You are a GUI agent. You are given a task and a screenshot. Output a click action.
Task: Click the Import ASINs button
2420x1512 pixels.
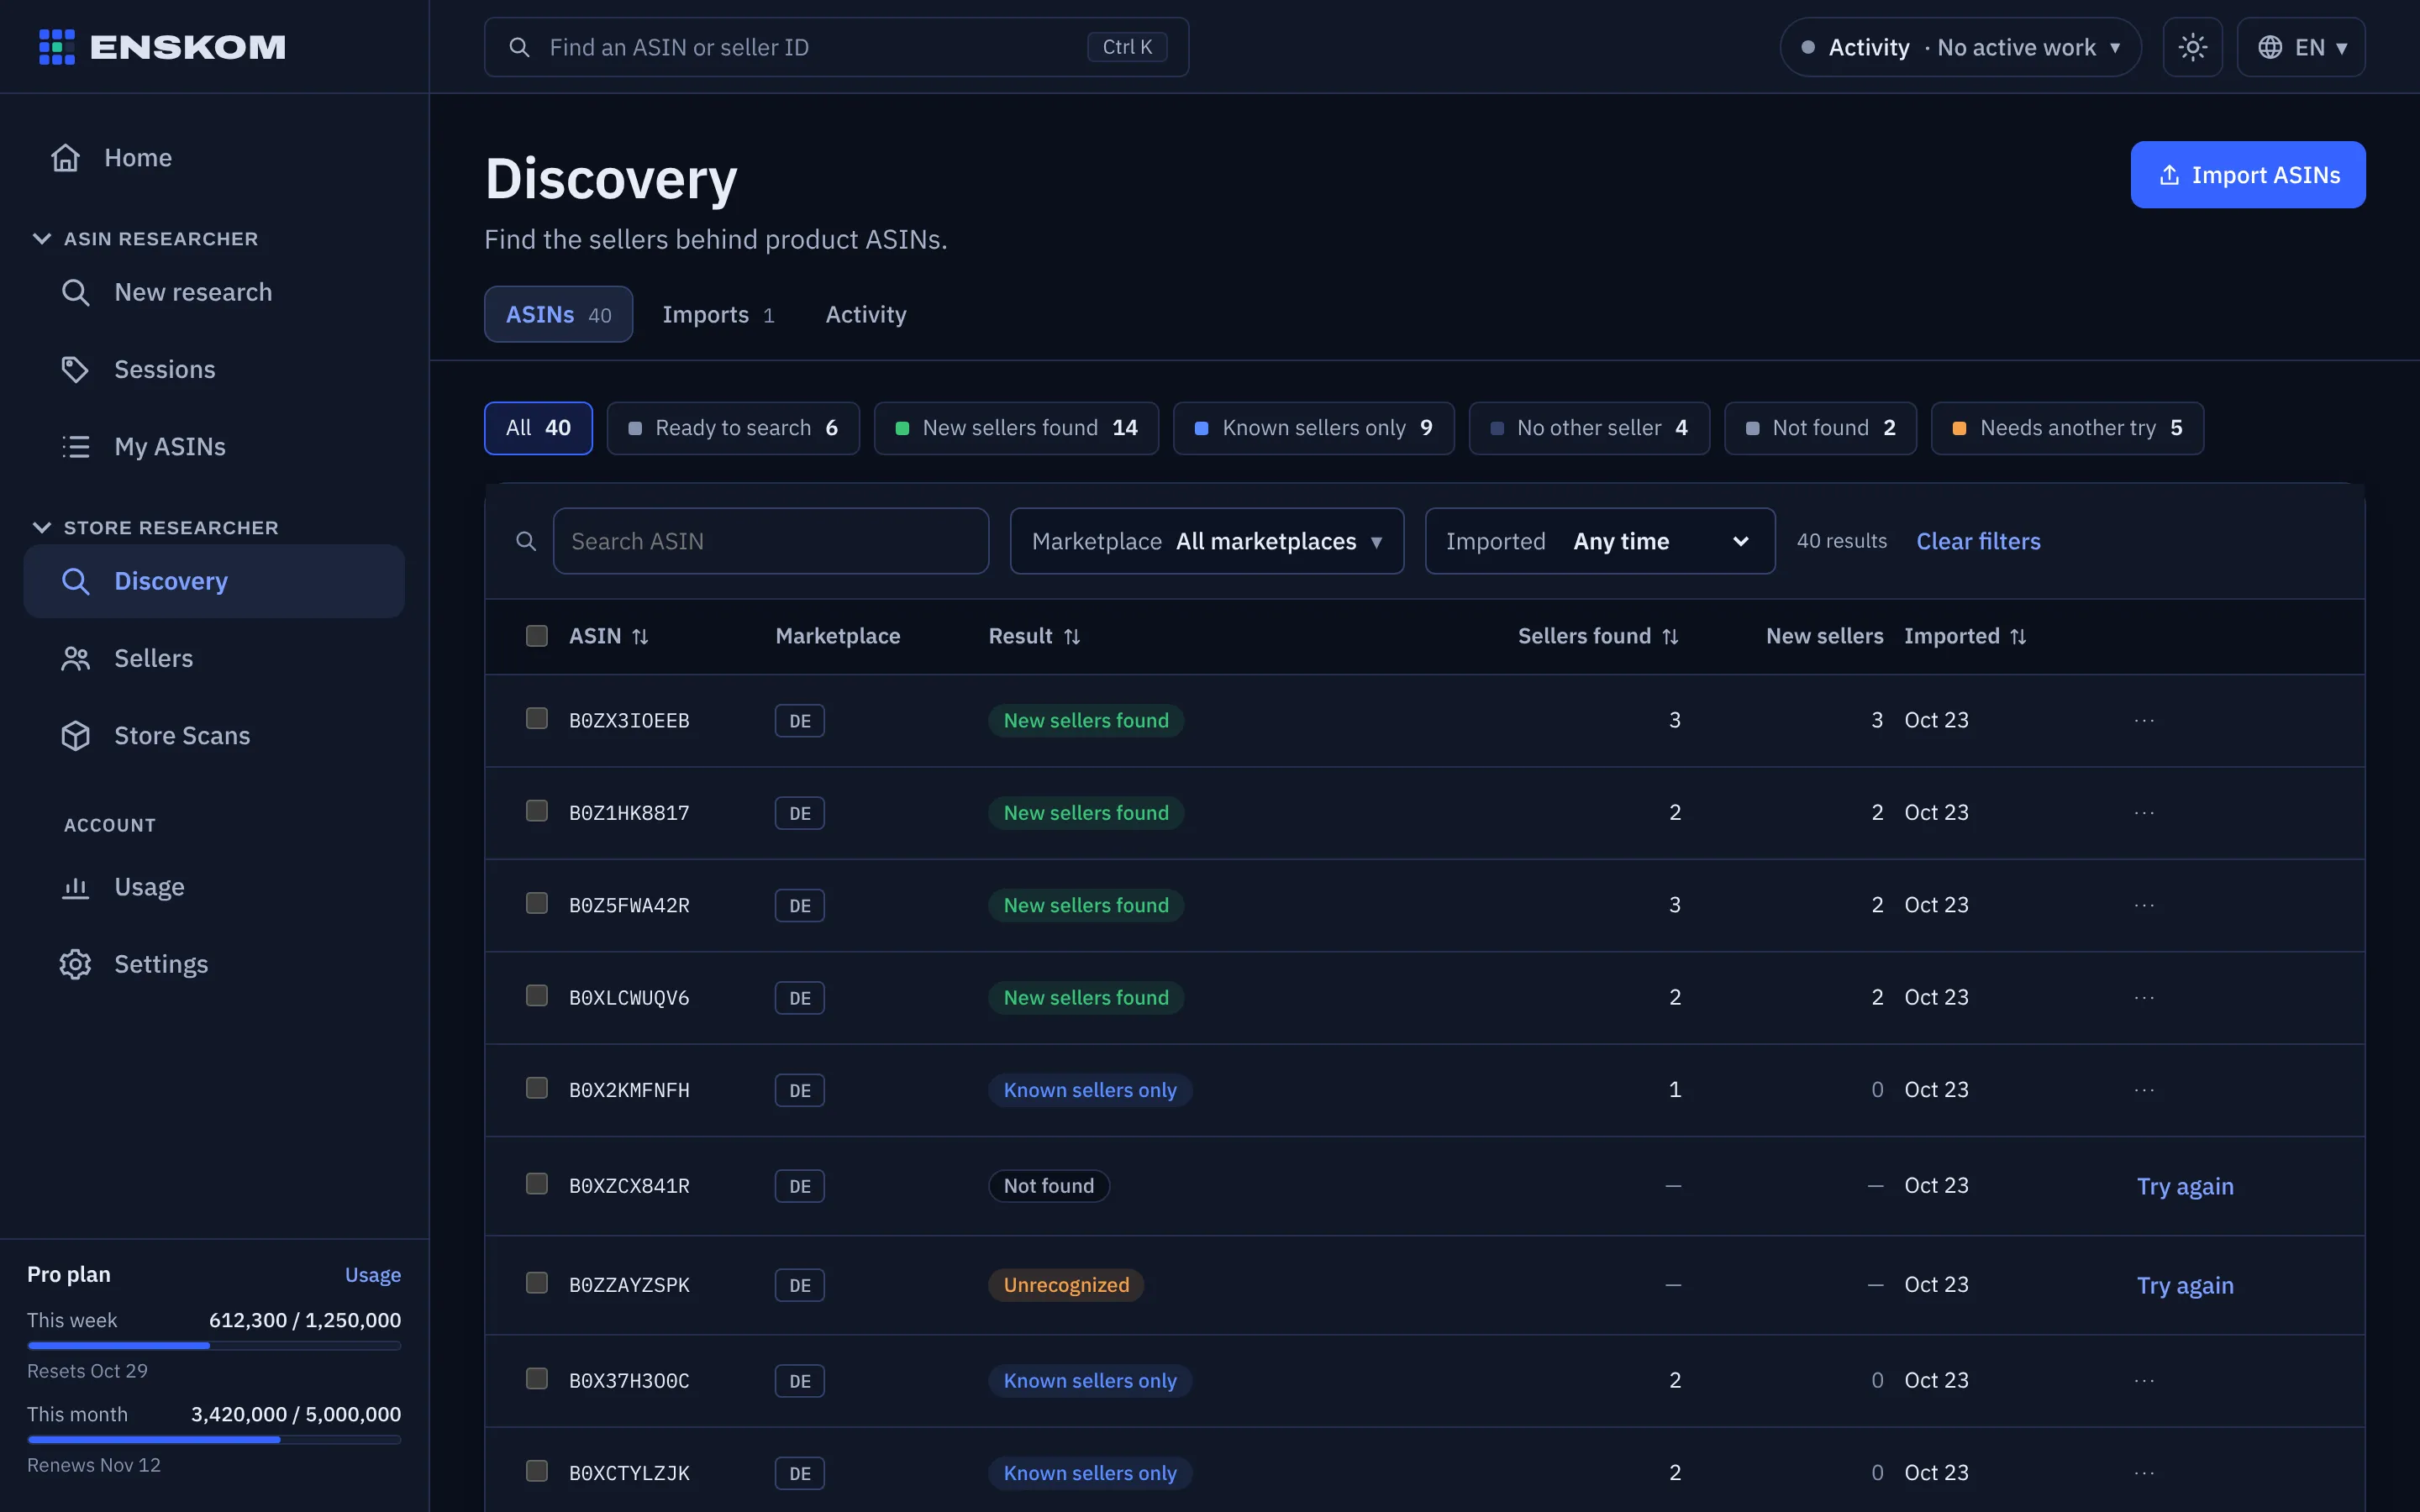pyautogui.click(x=2247, y=175)
